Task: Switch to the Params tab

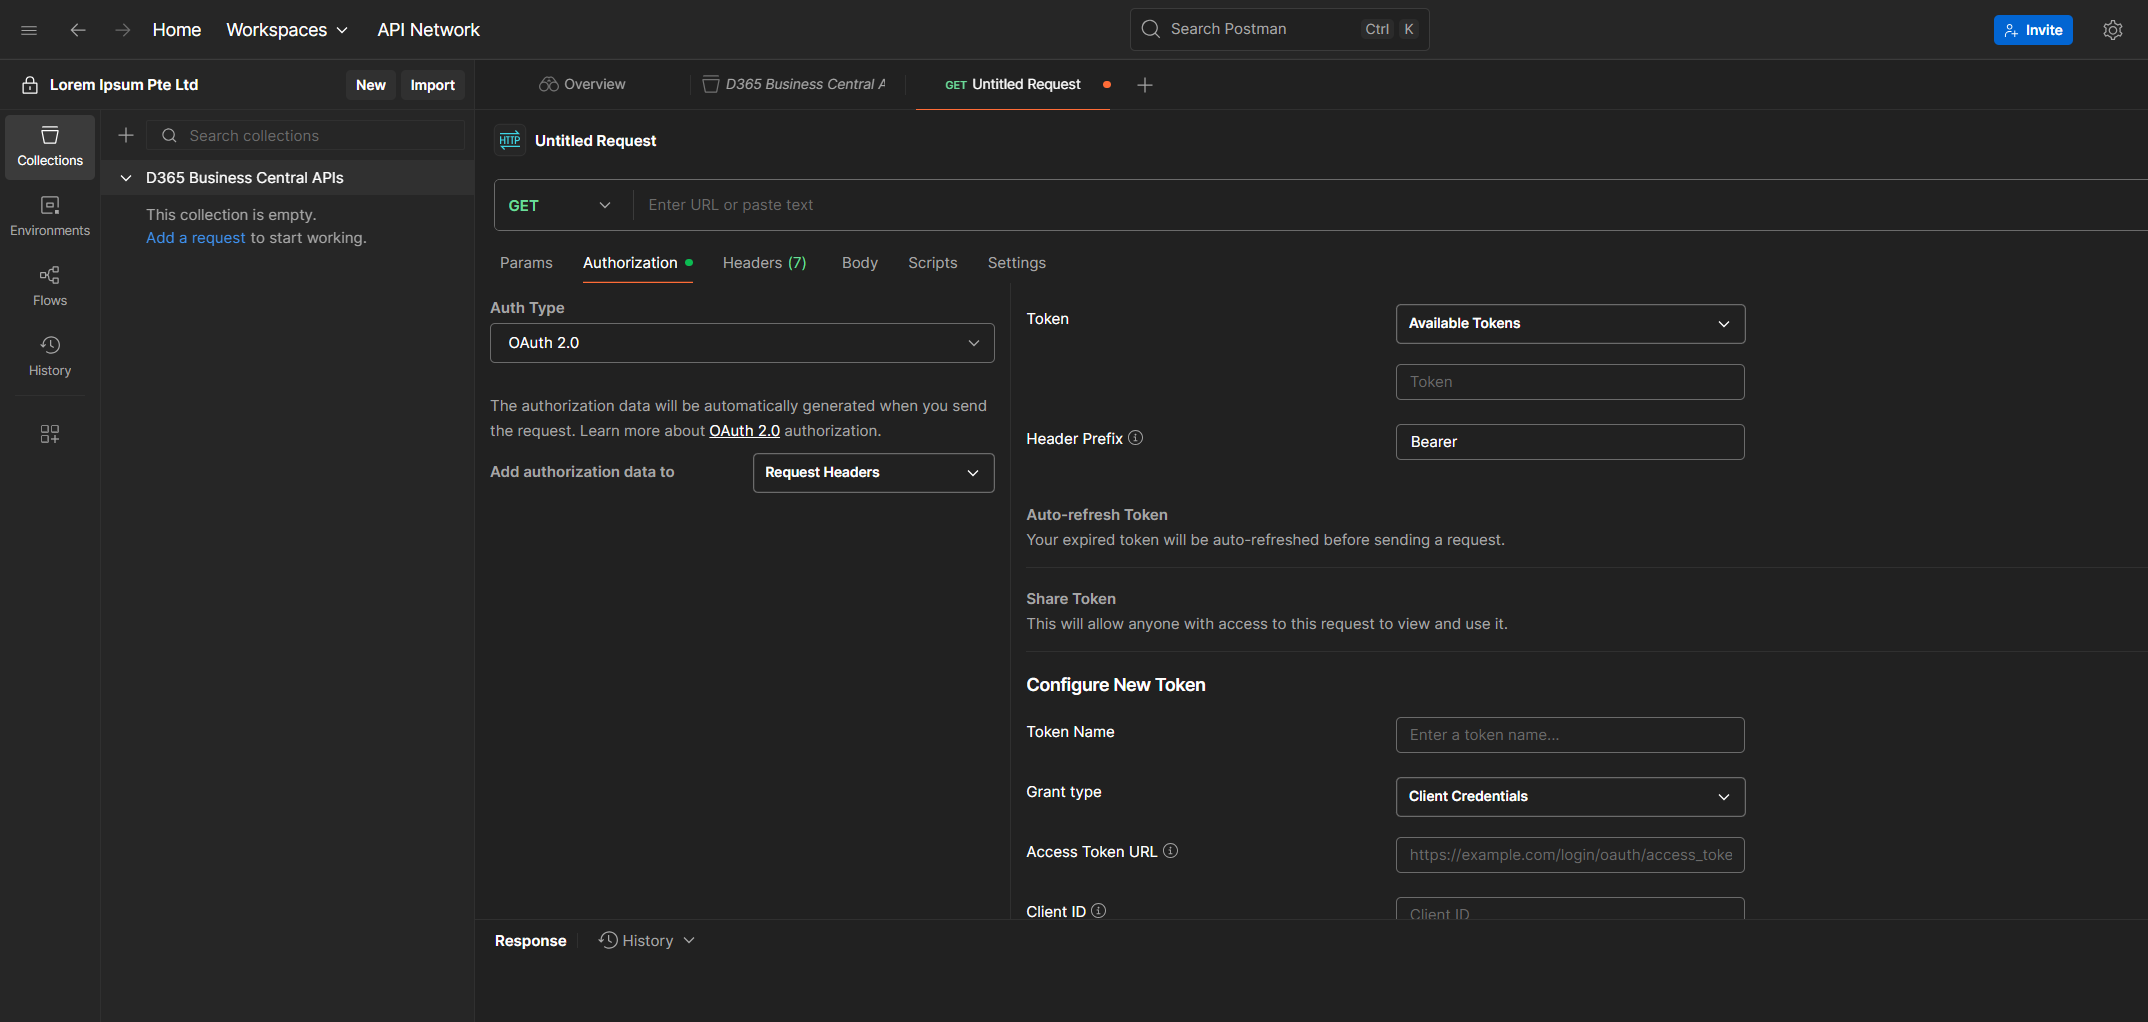Action: 526,263
